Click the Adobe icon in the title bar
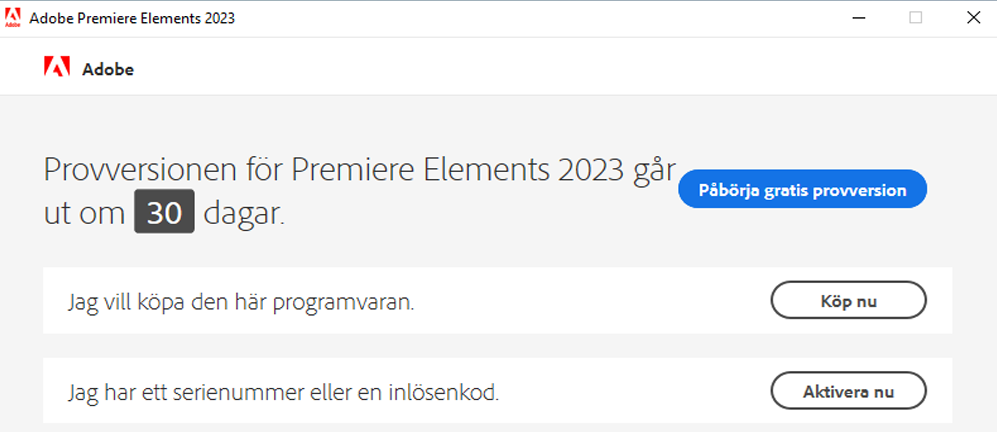997x432 pixels. point(13,18)
